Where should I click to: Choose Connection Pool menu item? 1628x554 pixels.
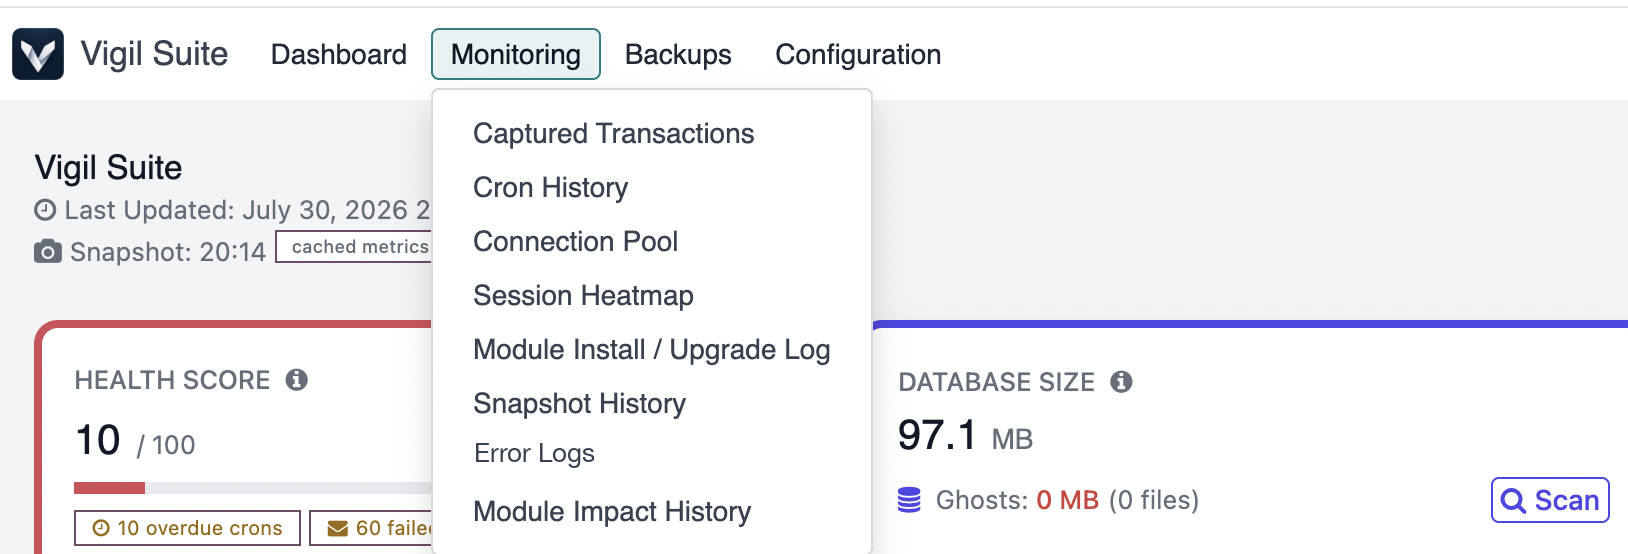[x=576, y=242]
